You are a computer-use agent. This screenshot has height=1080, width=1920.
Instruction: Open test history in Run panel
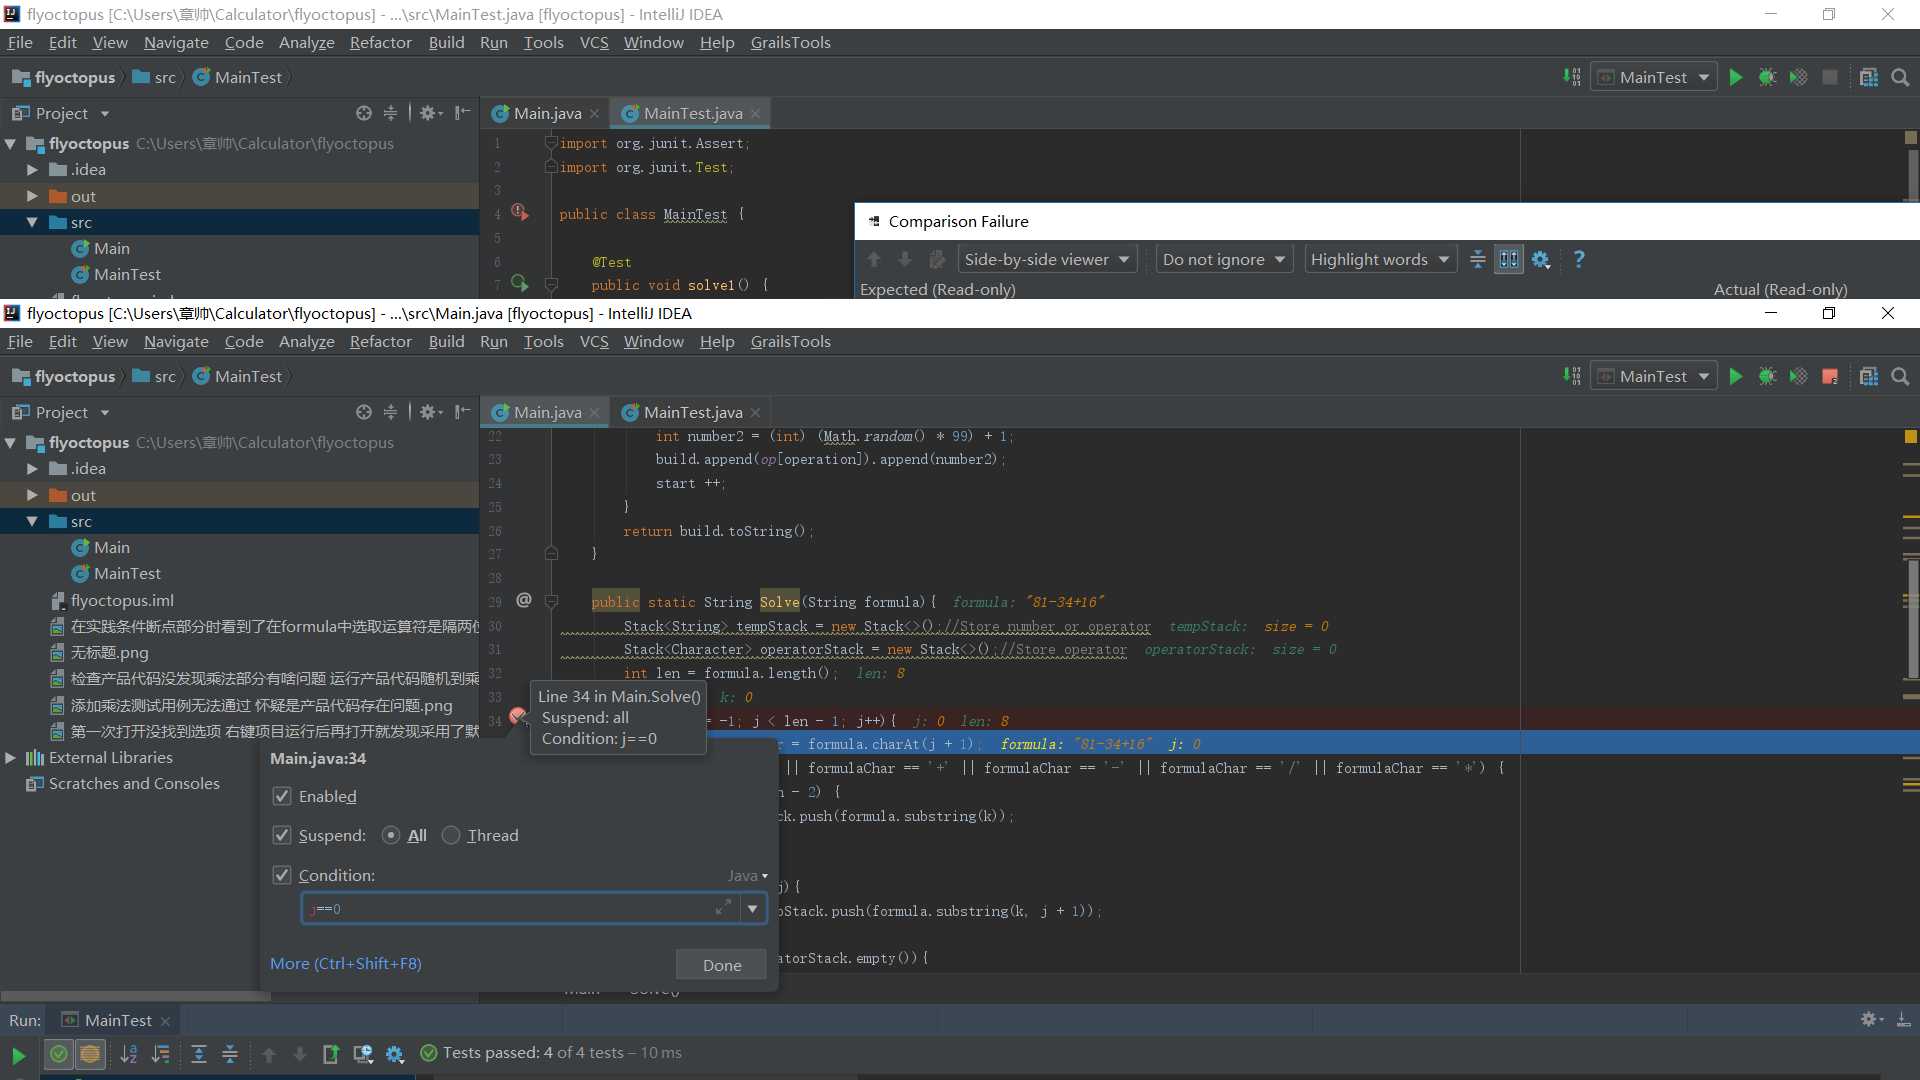363,1054
